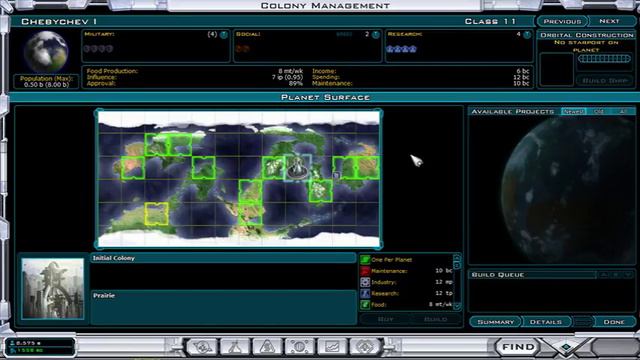
Task: Select the Initial Colony building on the map
Action: [298, 168]
